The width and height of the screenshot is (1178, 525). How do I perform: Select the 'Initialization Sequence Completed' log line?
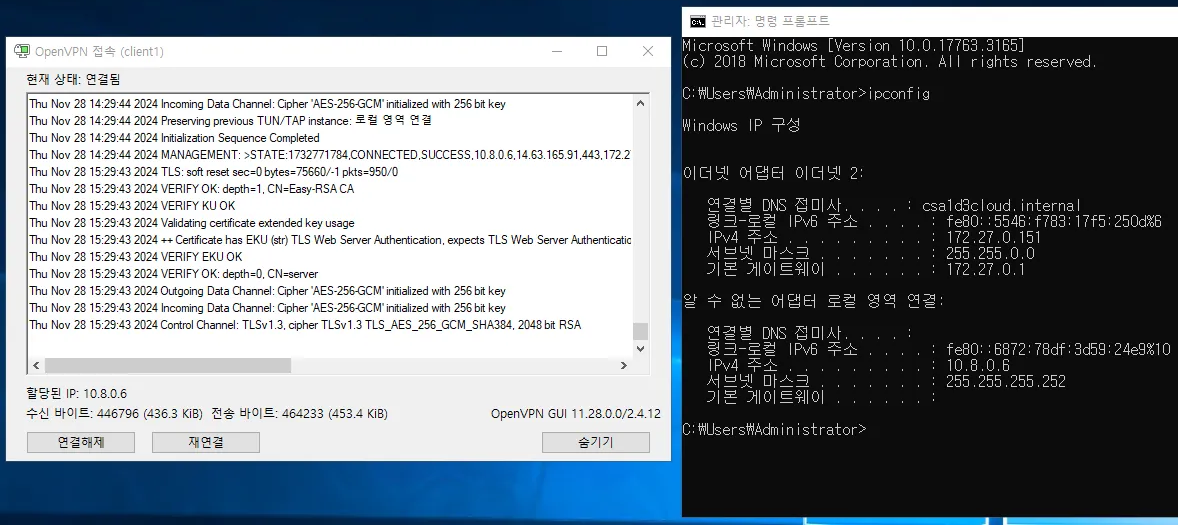click(x=174, y=138)
